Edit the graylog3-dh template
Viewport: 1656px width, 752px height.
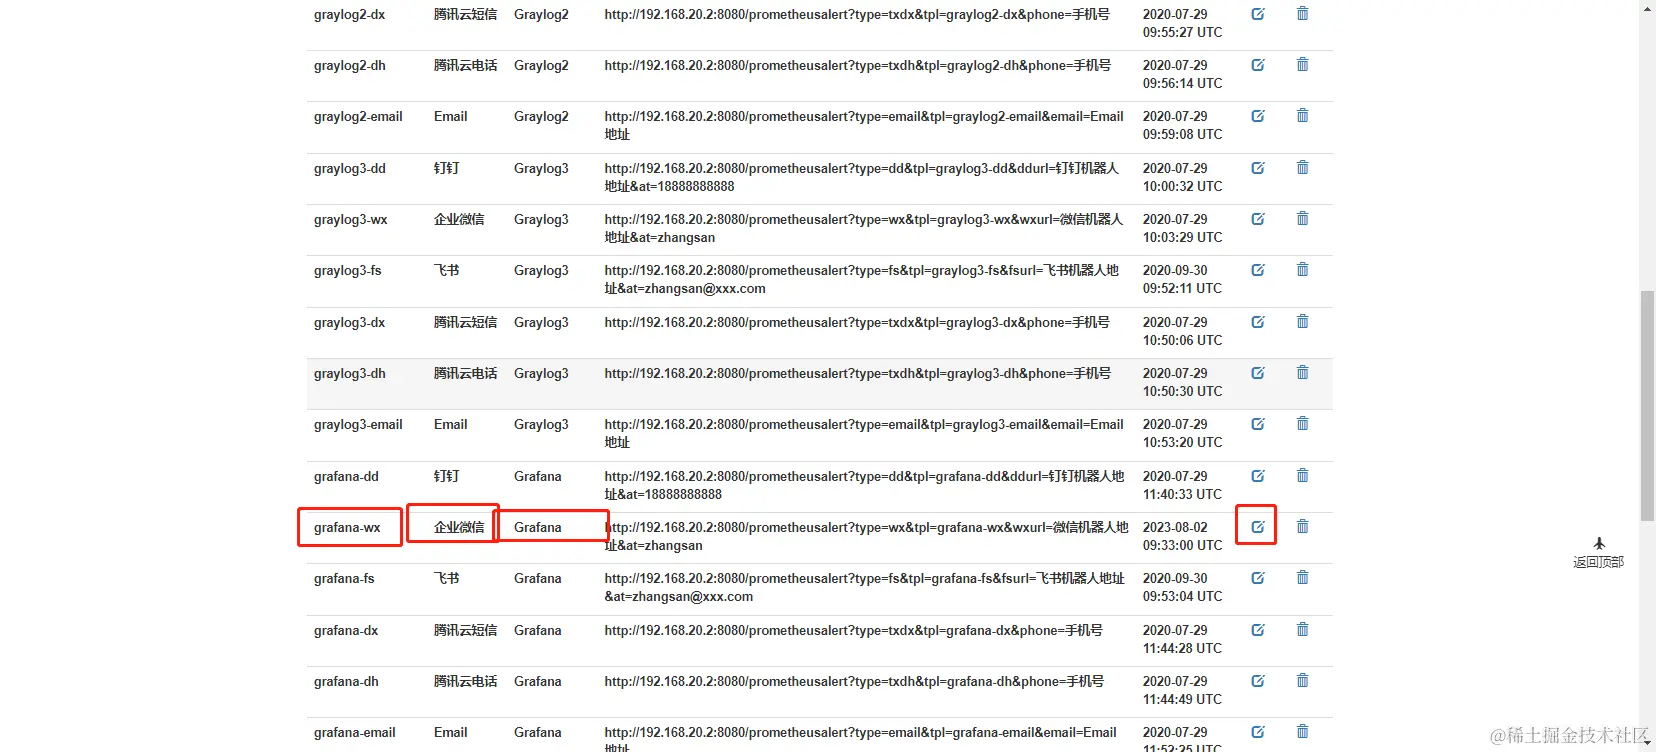1258,373
